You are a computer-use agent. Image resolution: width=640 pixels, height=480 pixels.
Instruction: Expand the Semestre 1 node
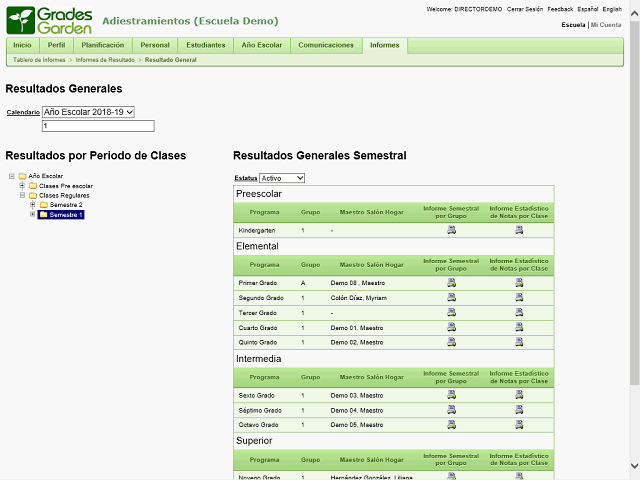33,215
